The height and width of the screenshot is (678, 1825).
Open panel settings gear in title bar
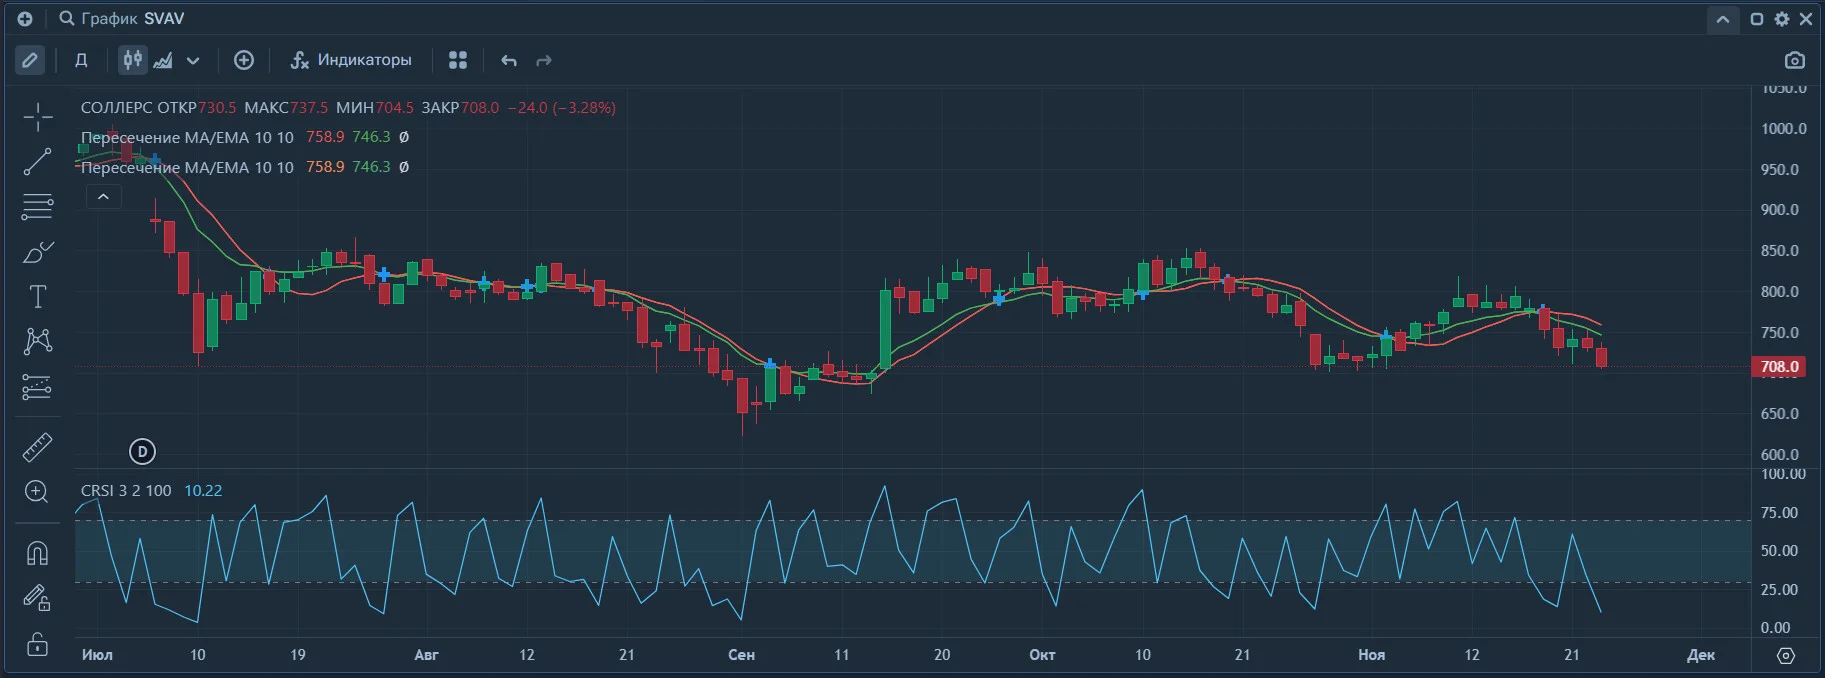[x=1782, y=19]
